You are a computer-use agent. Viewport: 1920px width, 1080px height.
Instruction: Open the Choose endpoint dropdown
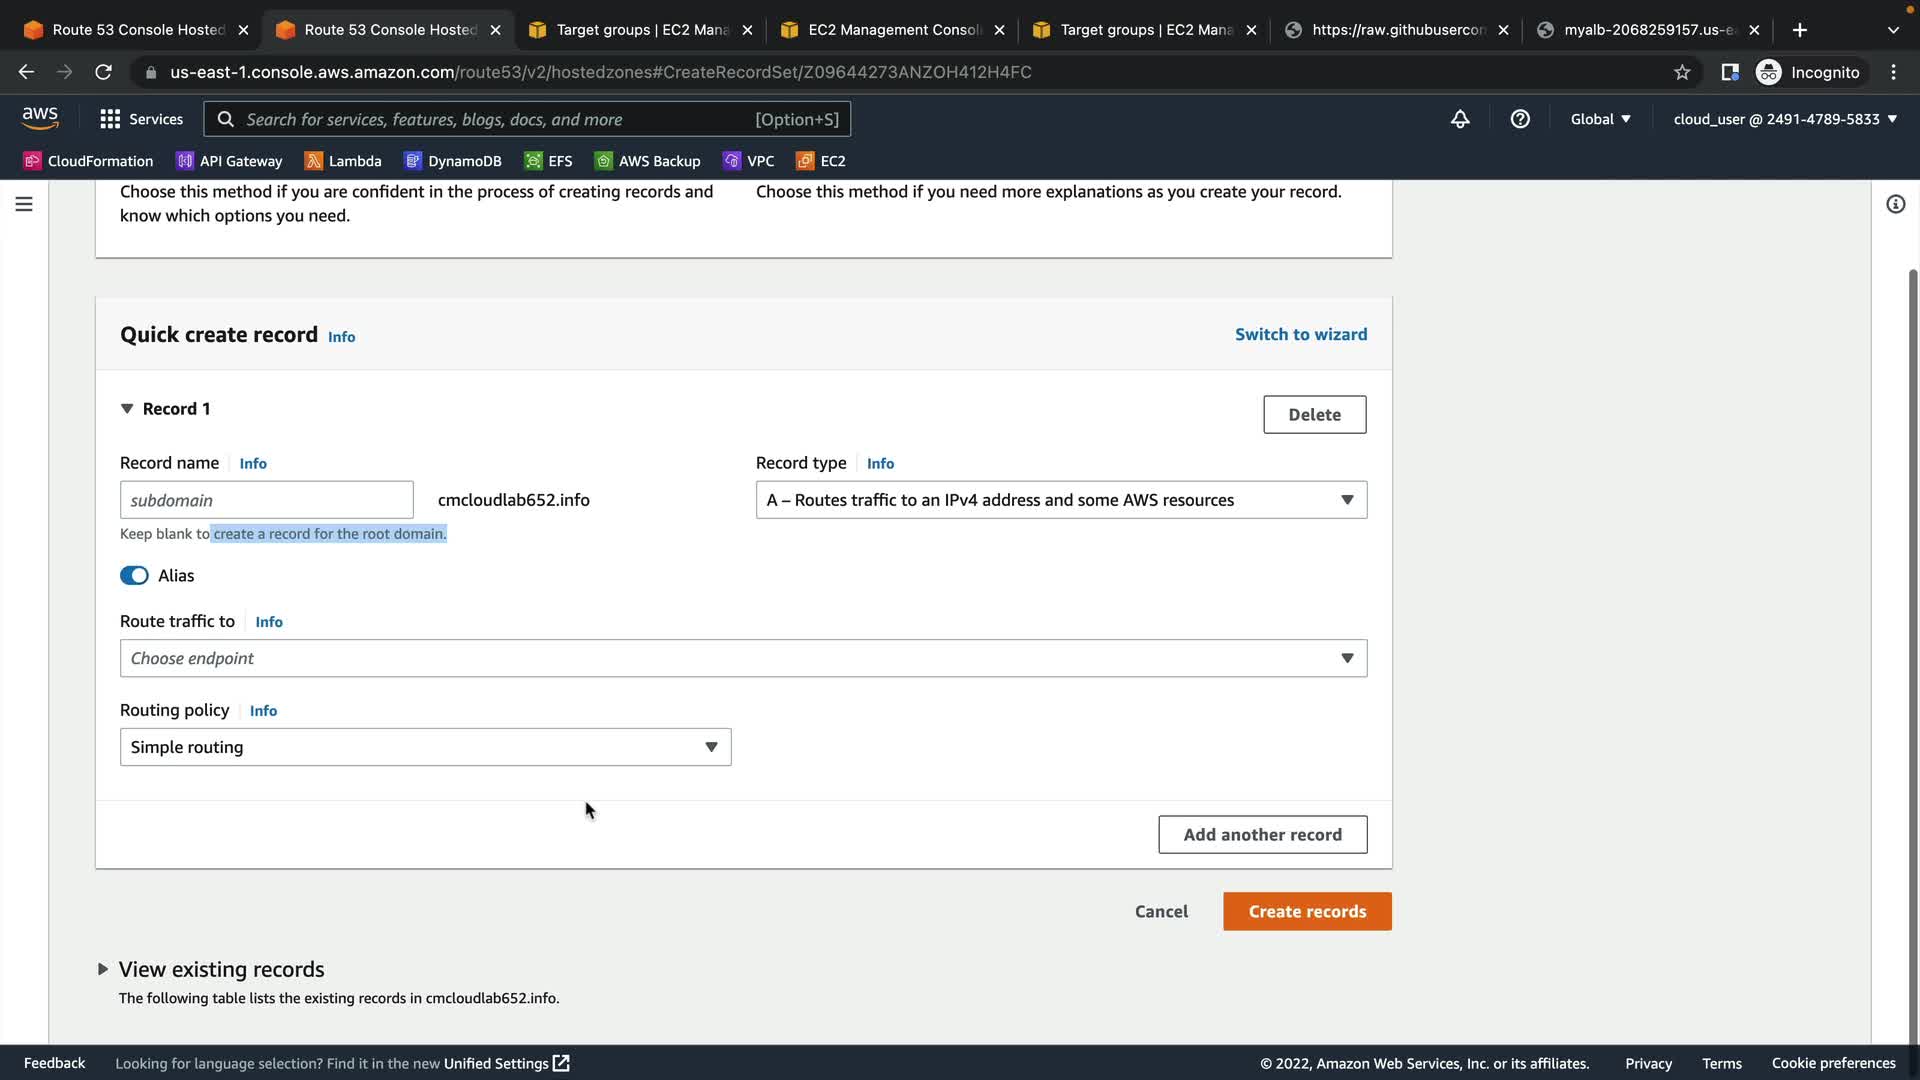tap(742, 658)
